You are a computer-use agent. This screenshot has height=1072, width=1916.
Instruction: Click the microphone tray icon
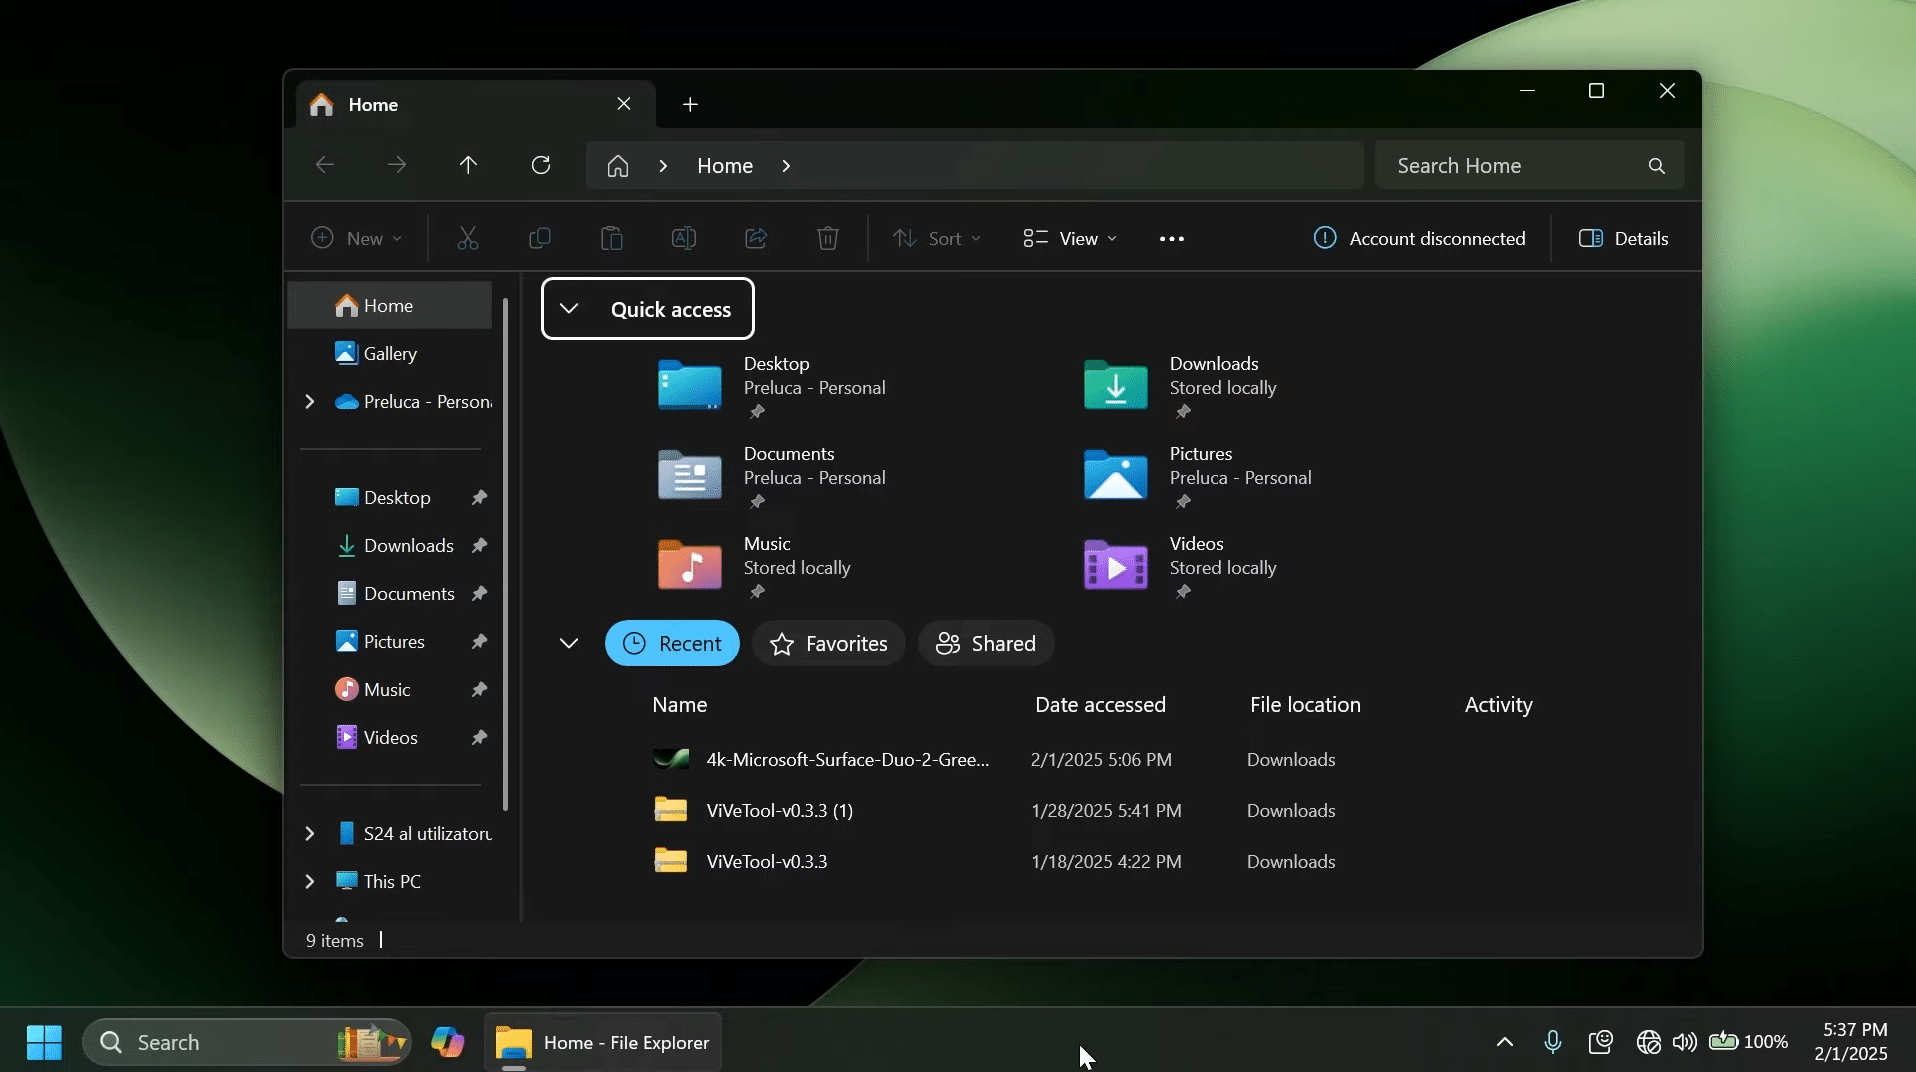(1553, 1042)
